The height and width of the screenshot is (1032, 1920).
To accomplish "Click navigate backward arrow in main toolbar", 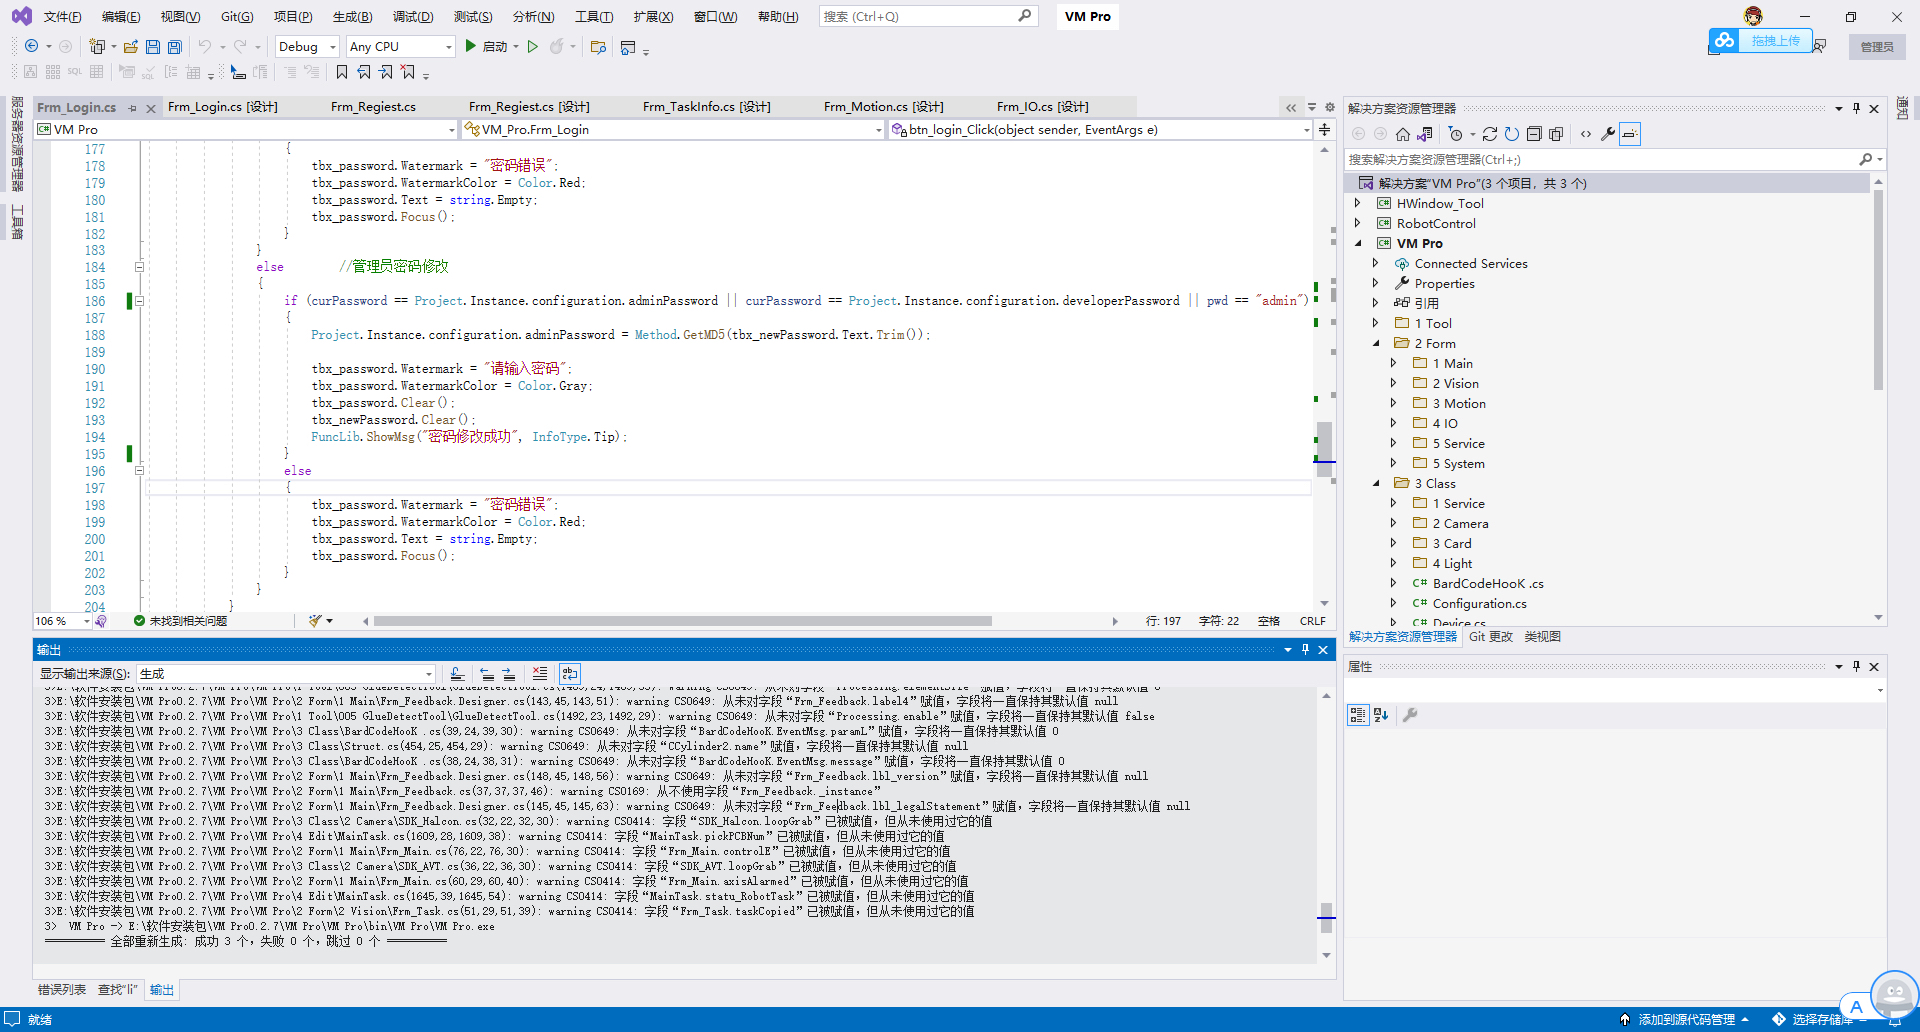I will pyautogui.click(x=32, y=47).
